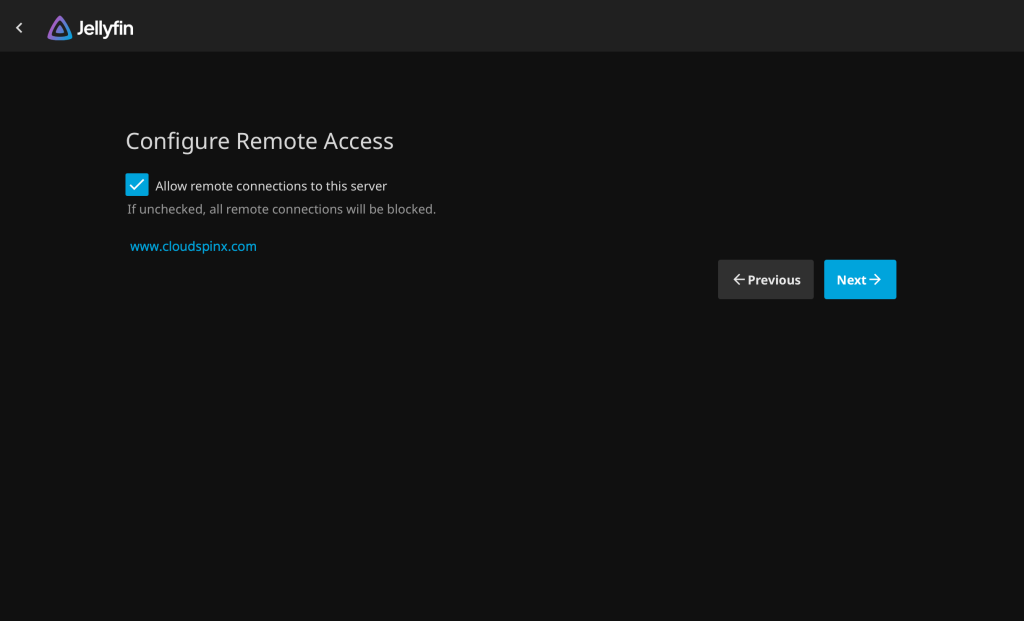The height and width of the screenshot is (621, 1024).
Task: Click the purple gem icon beside Jellyfin wordmark
Action: (x=61, y=27)
